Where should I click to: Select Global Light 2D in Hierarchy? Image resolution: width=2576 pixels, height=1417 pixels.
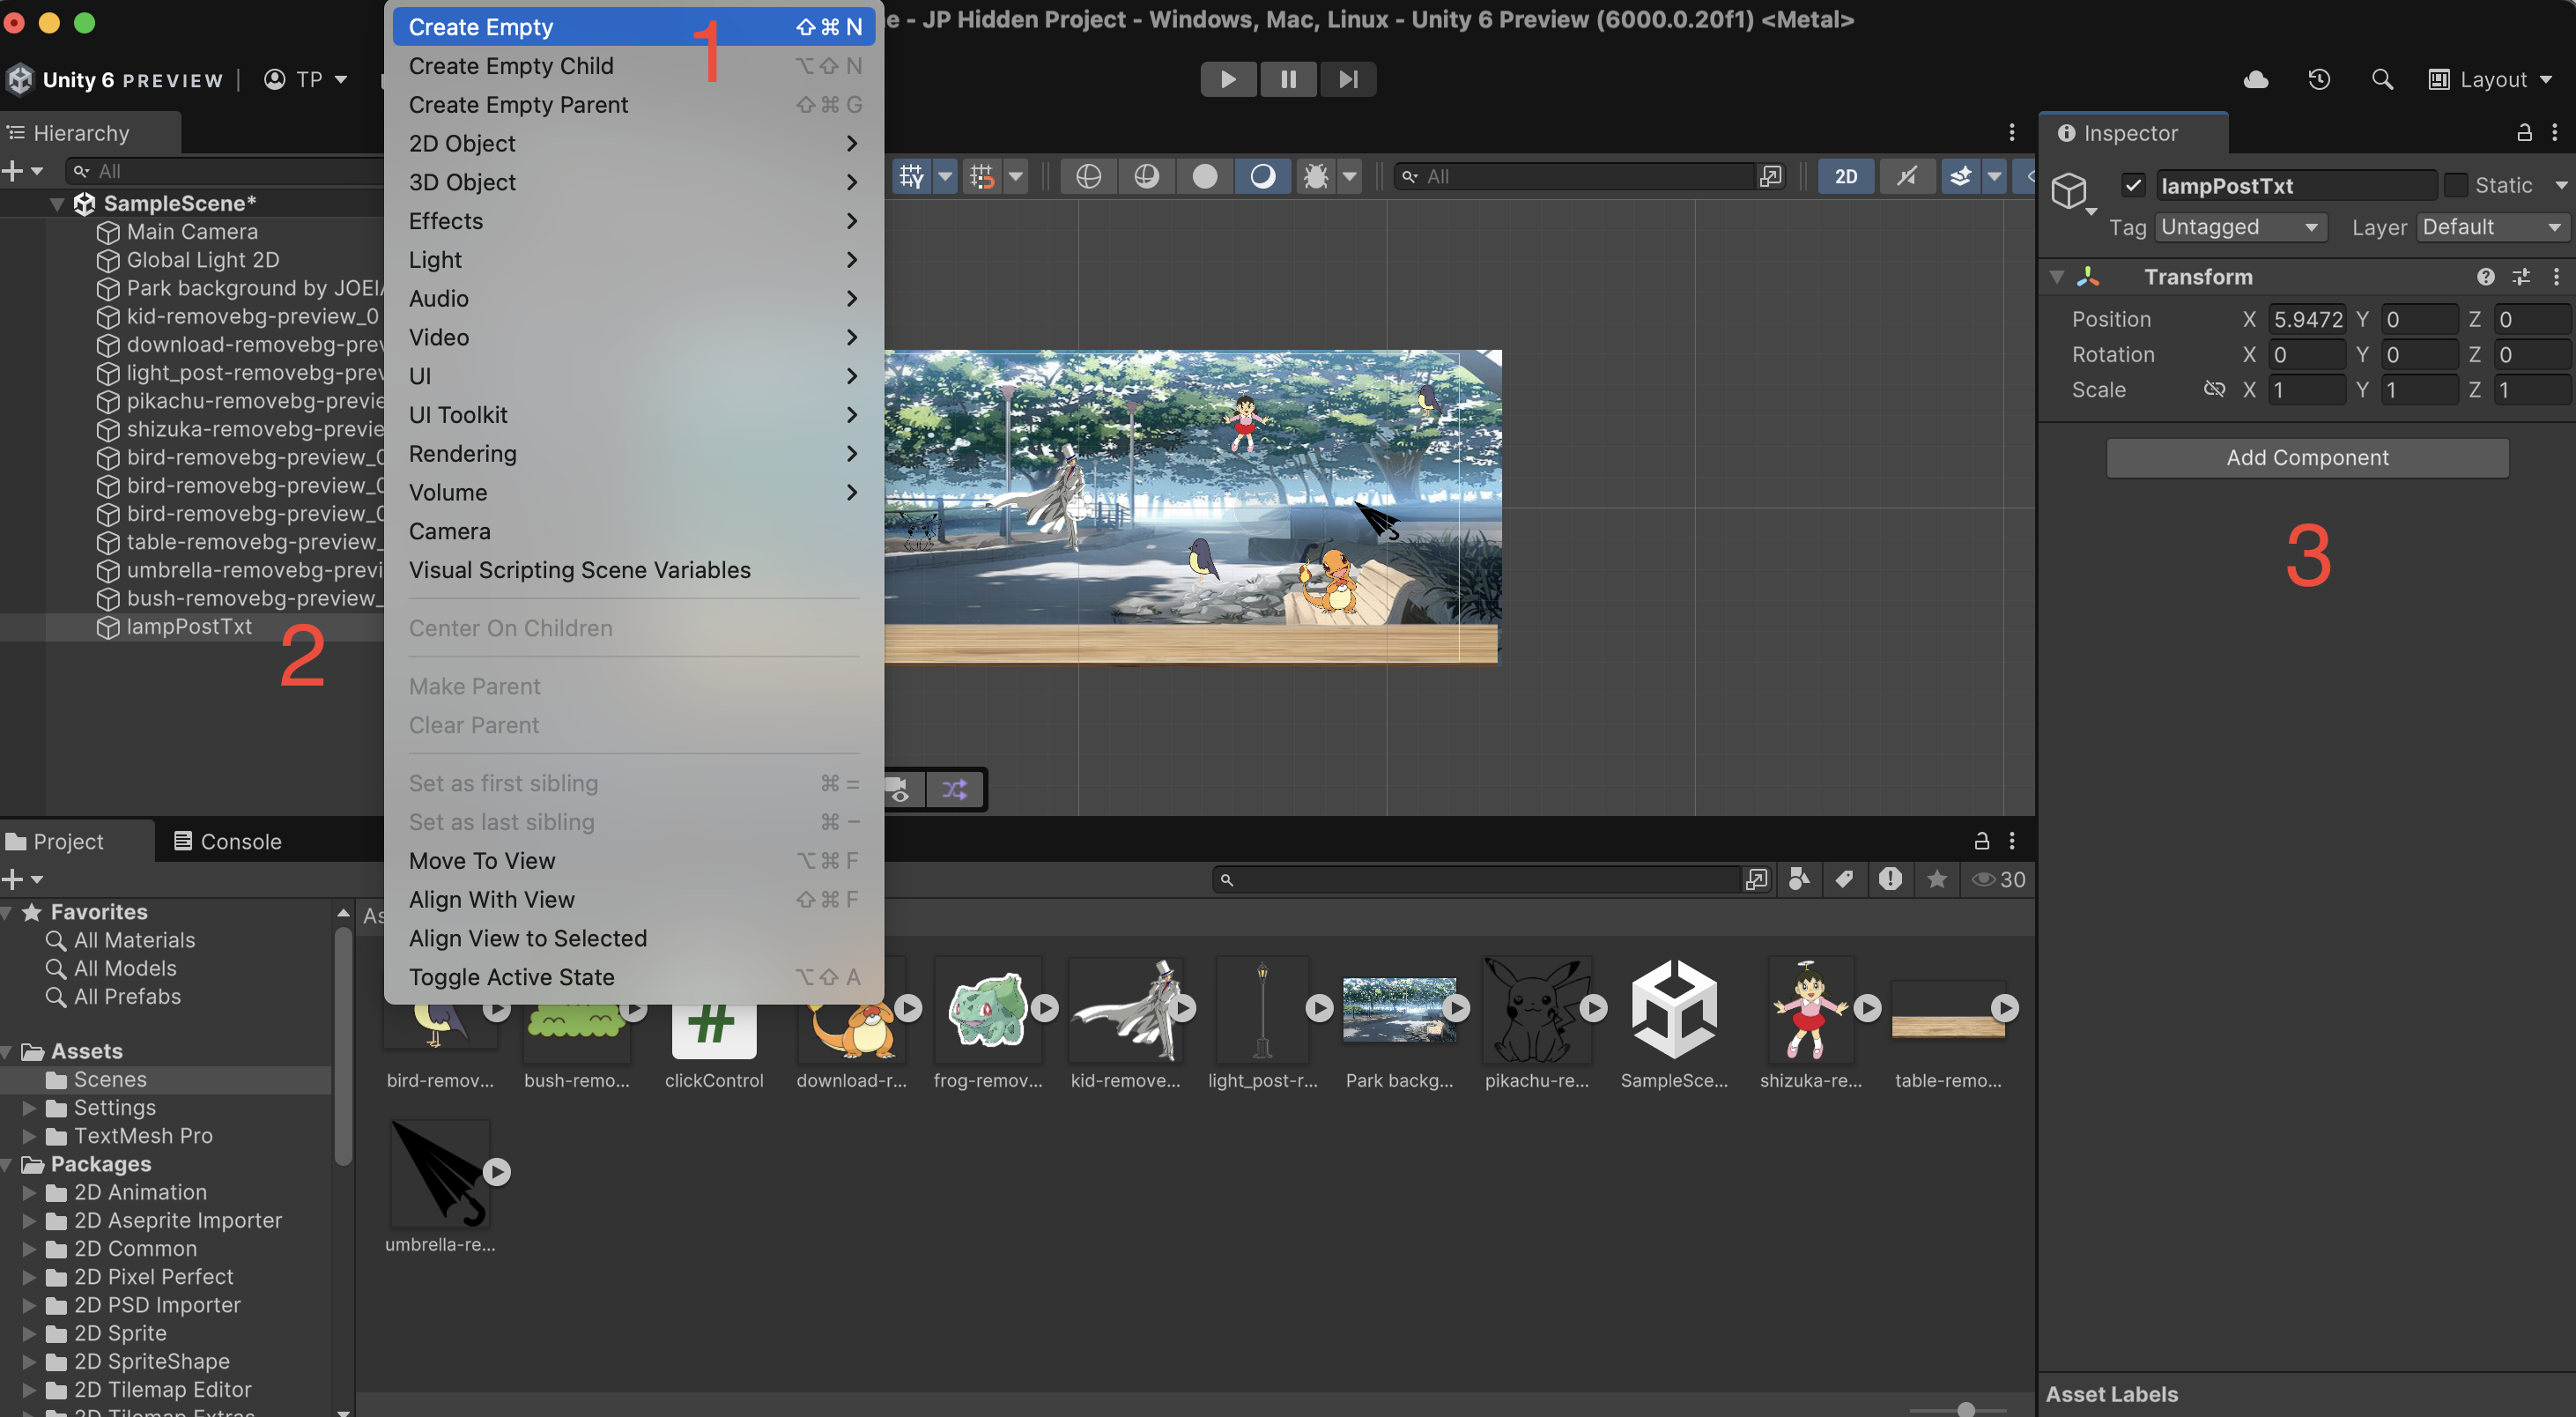203,260
